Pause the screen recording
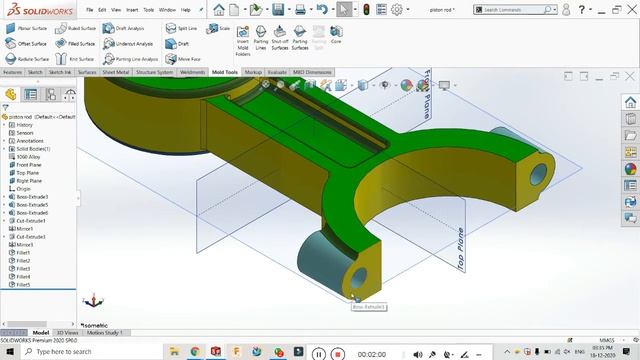 point(318,354)
